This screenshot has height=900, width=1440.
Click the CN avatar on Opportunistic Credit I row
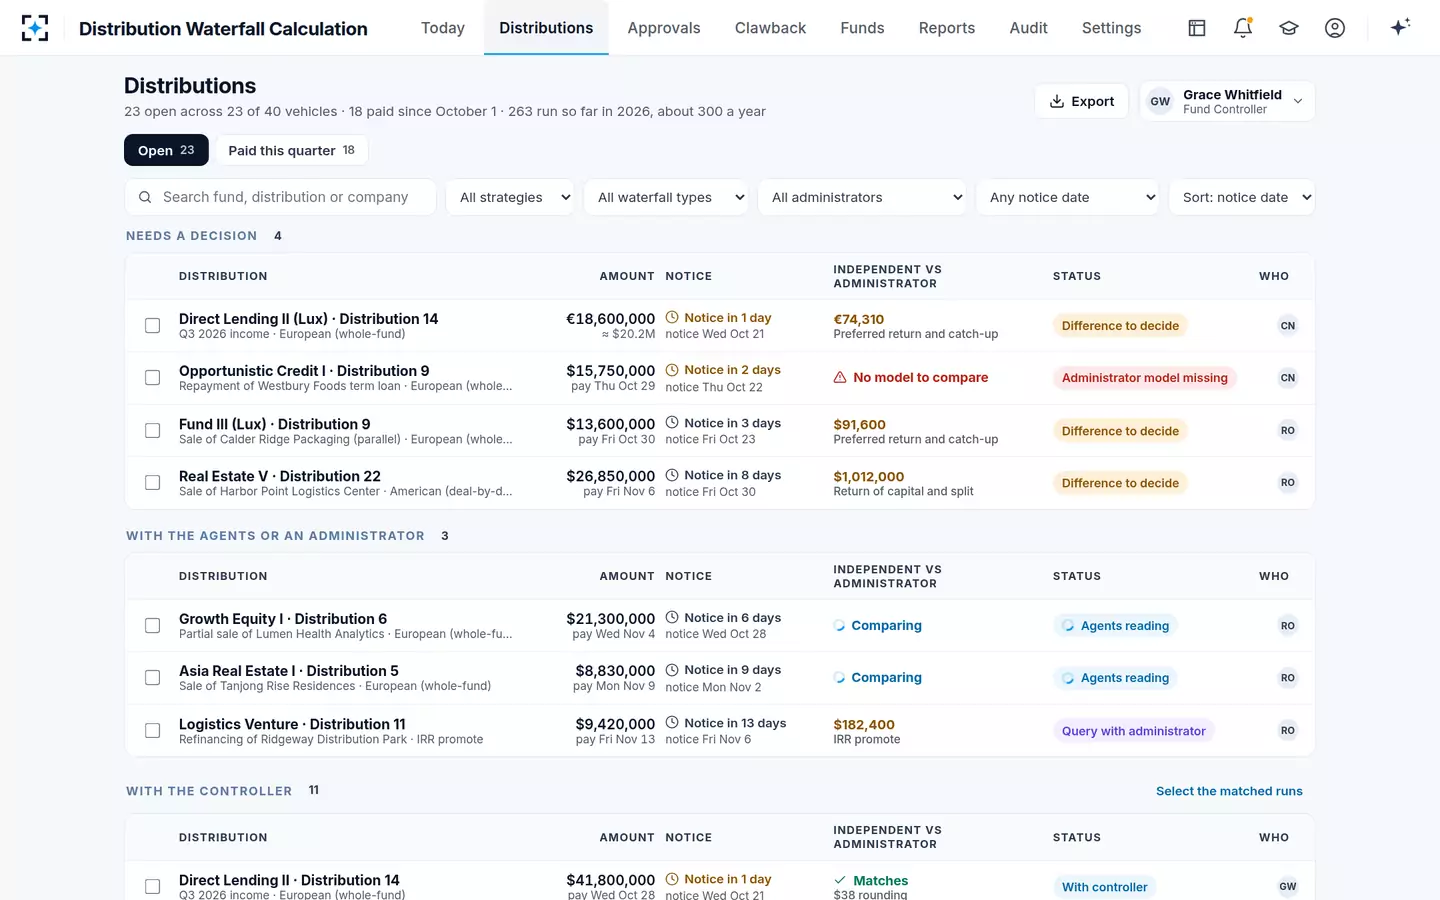pyautogui.click(x=1288, y=378)
